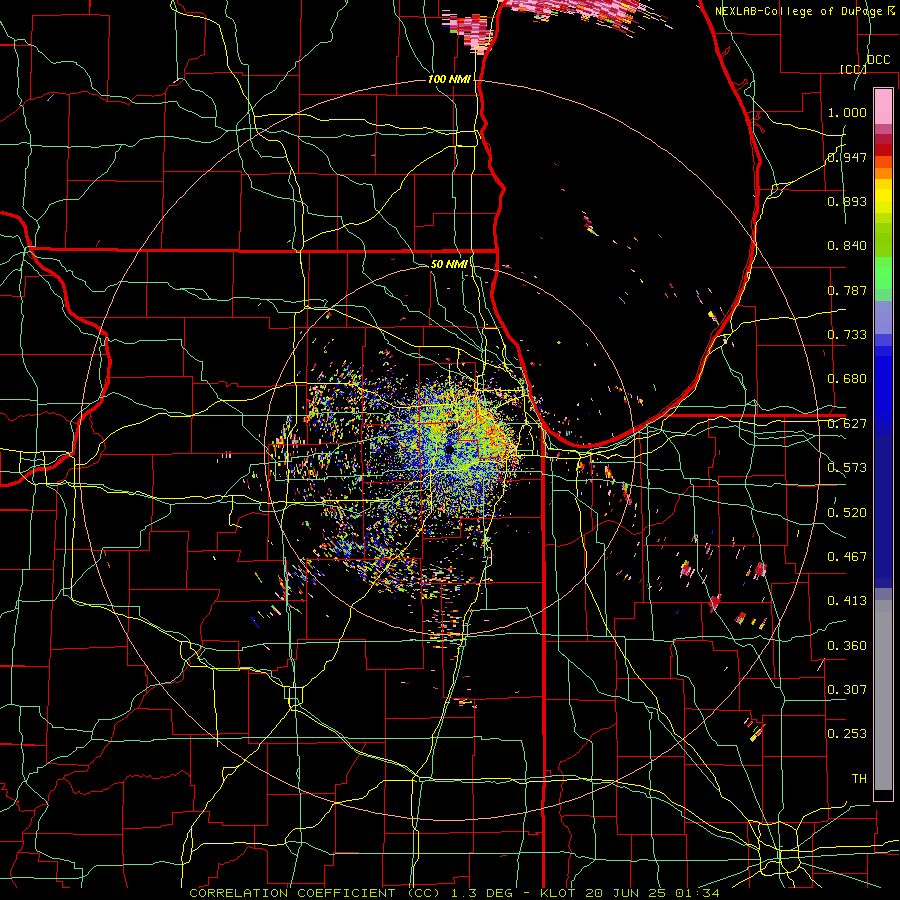Pick the light pink color at top of scale
Image resolution: width=900 pixels, height=900 pixels.
pyautogui.click(x=883, y=106)
